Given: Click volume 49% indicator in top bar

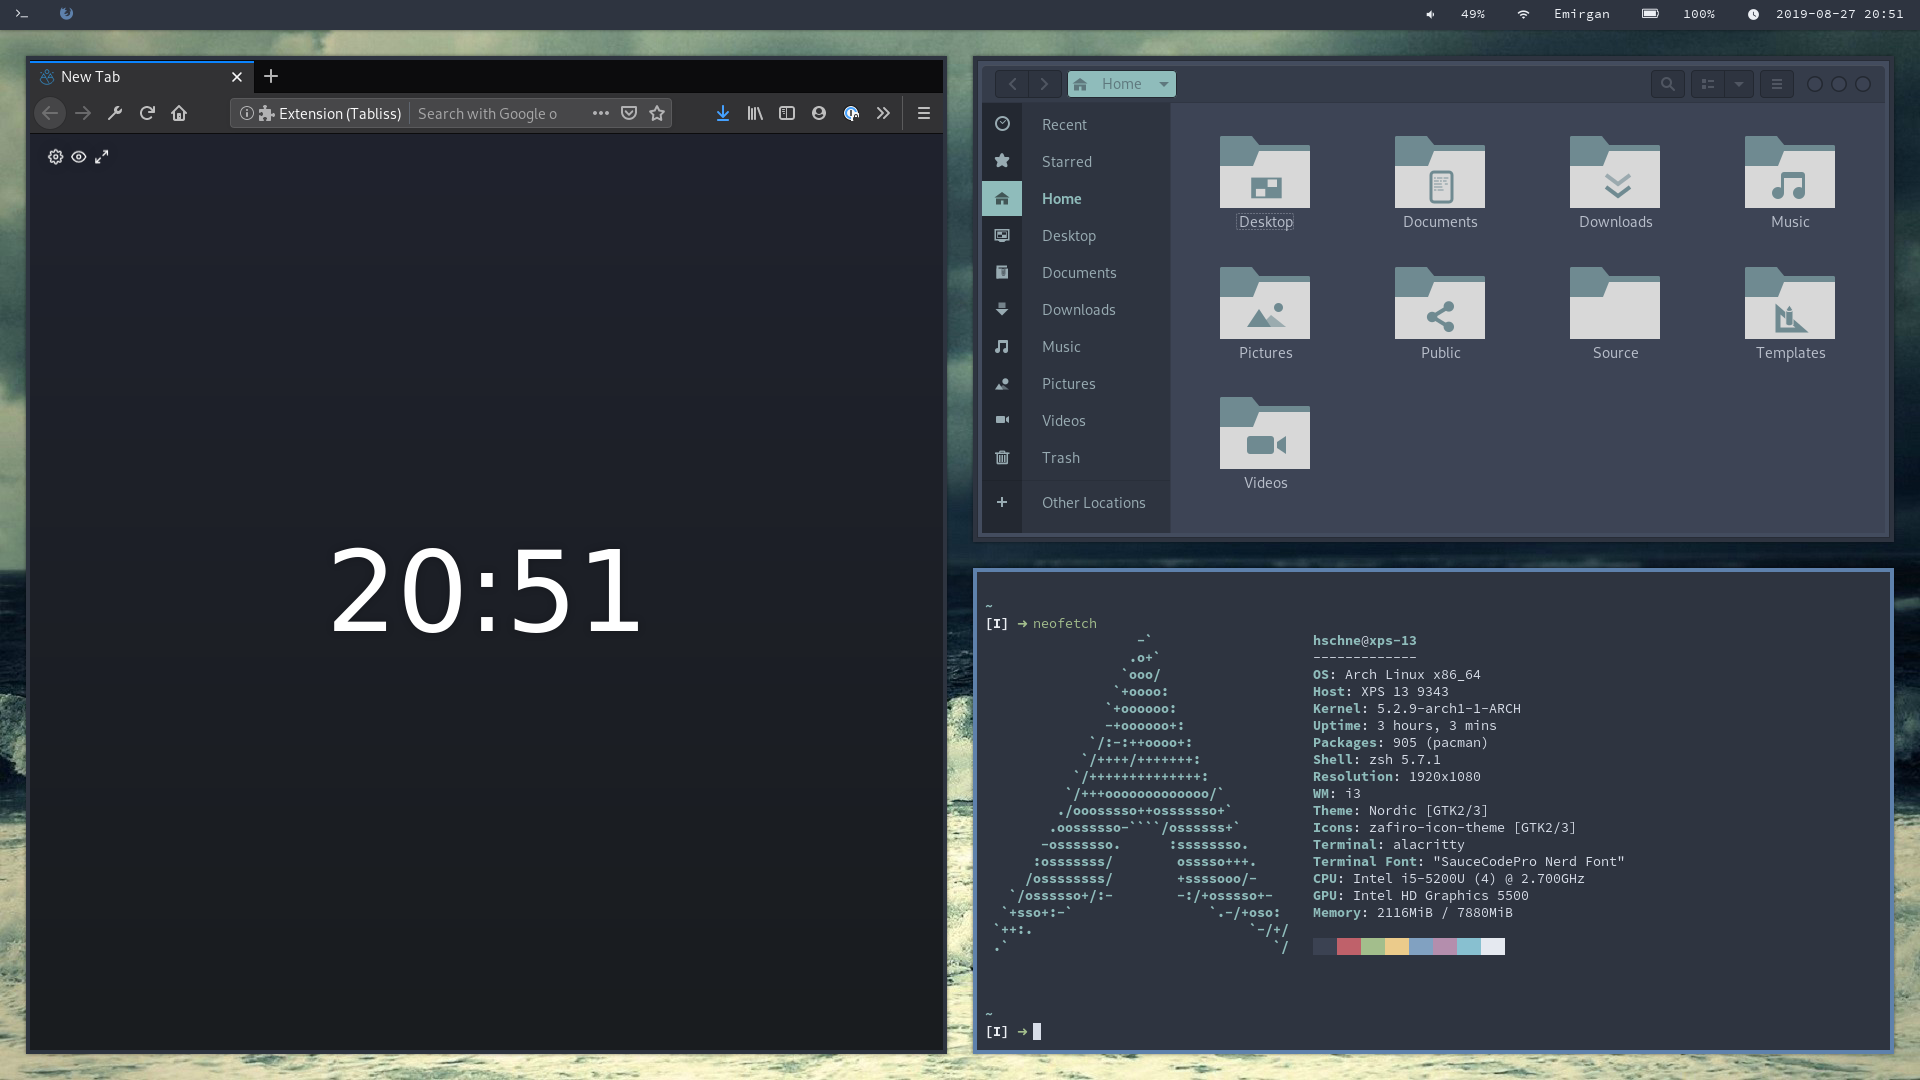Looking at the screenshot, I should [x=1455, y=14].
